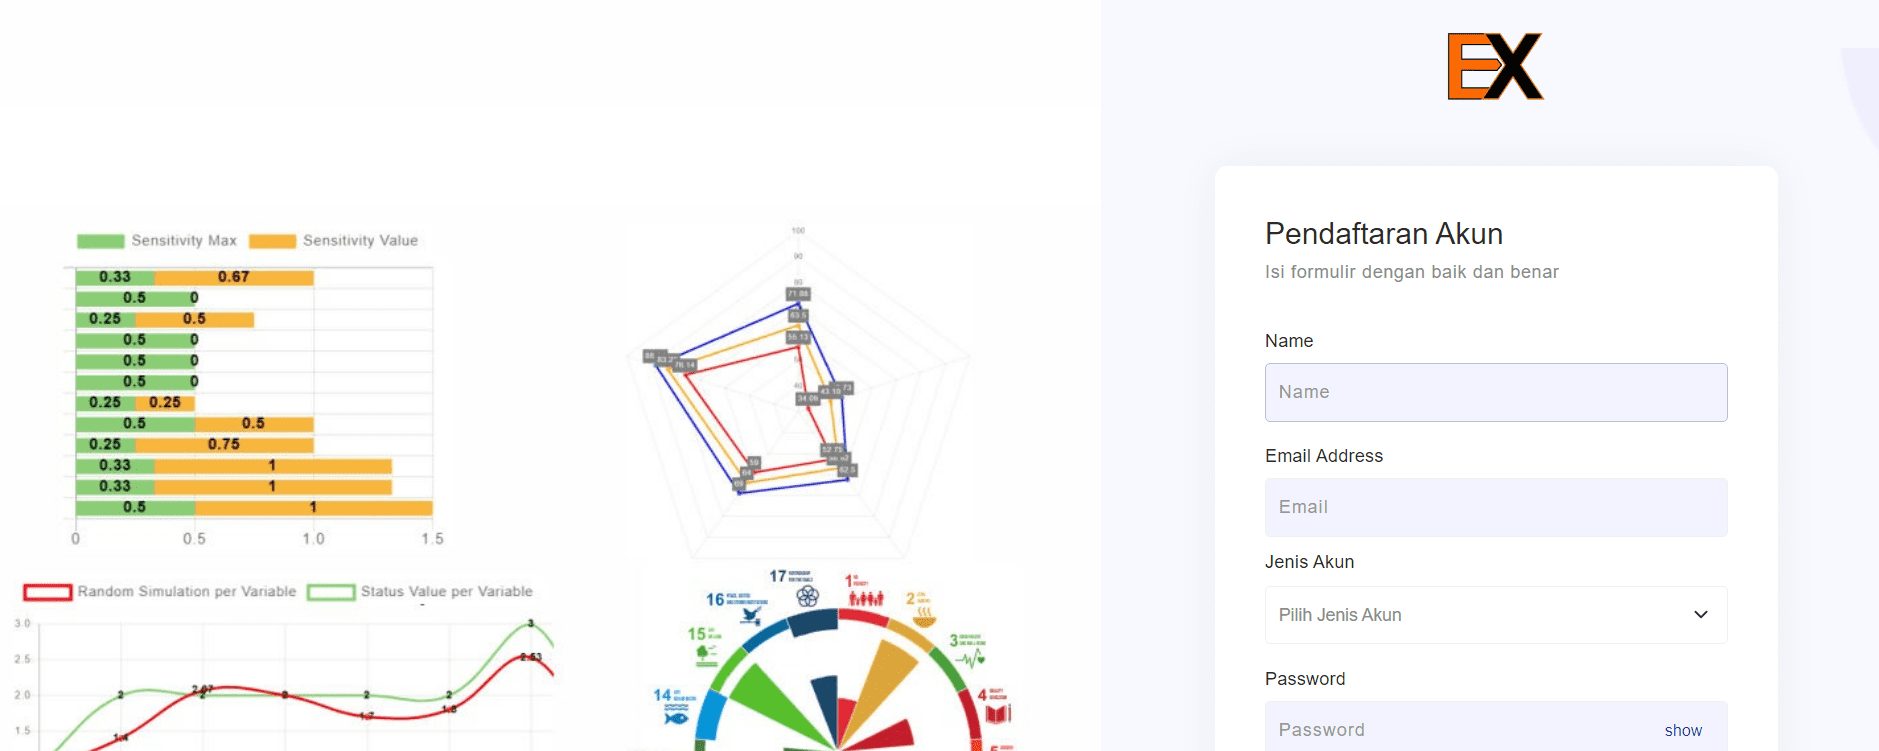The image size is (1879, 751).
Task: Toggle Status Value per Variable legend
Action: 420,592
